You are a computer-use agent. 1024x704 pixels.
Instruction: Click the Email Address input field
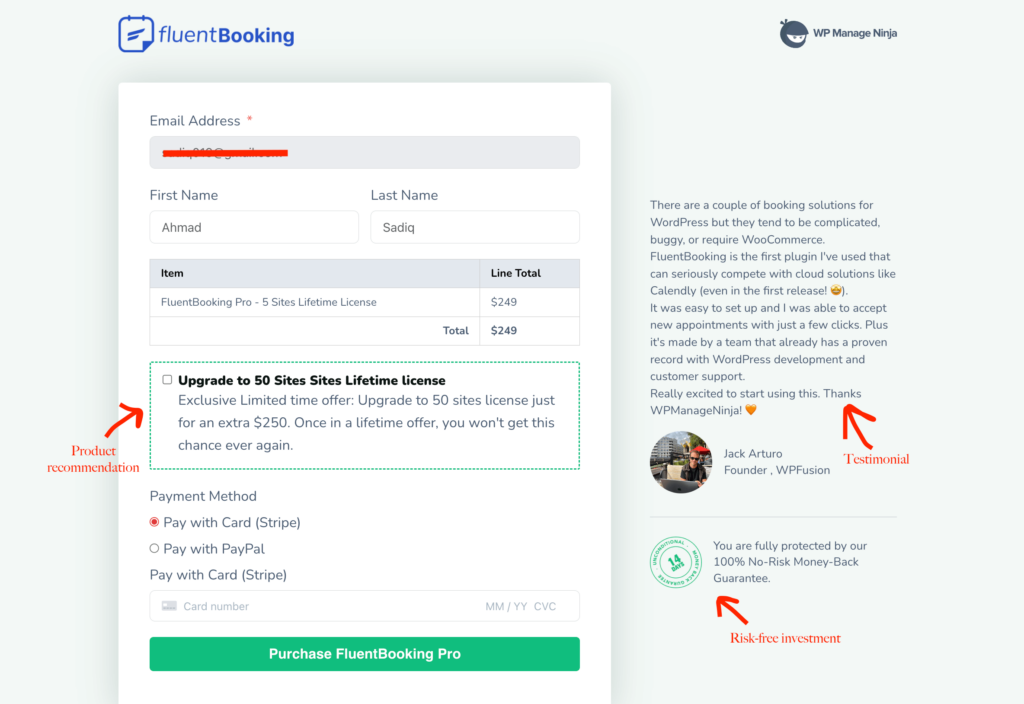[364, 152]
